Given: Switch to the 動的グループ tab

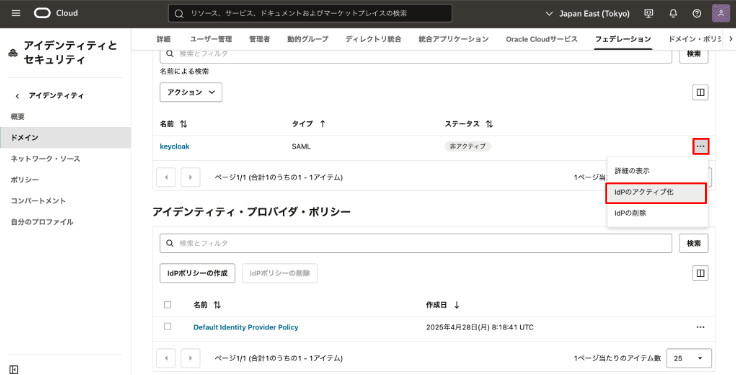Looking at the screenshot, I should (x=307, y=39).
